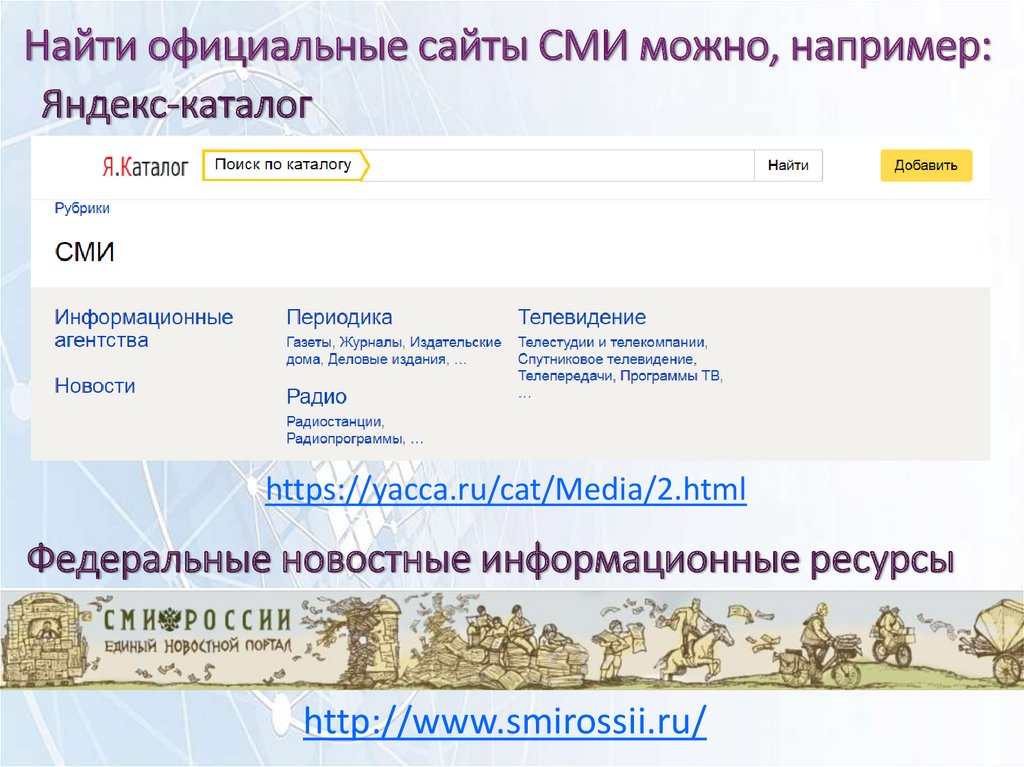
Task: Open the www.smirossii.ru hyperlink
Action: click(x=505, y=720)
